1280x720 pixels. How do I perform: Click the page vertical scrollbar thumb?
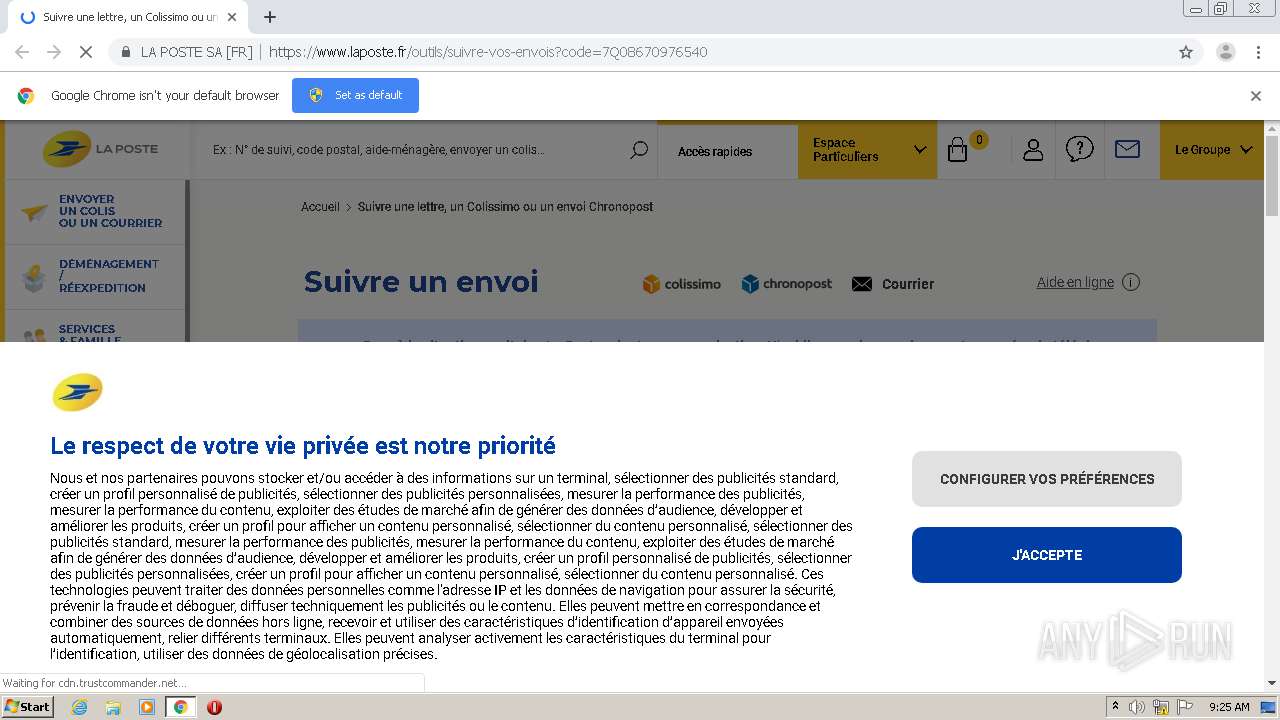[x=1272, y=176]
